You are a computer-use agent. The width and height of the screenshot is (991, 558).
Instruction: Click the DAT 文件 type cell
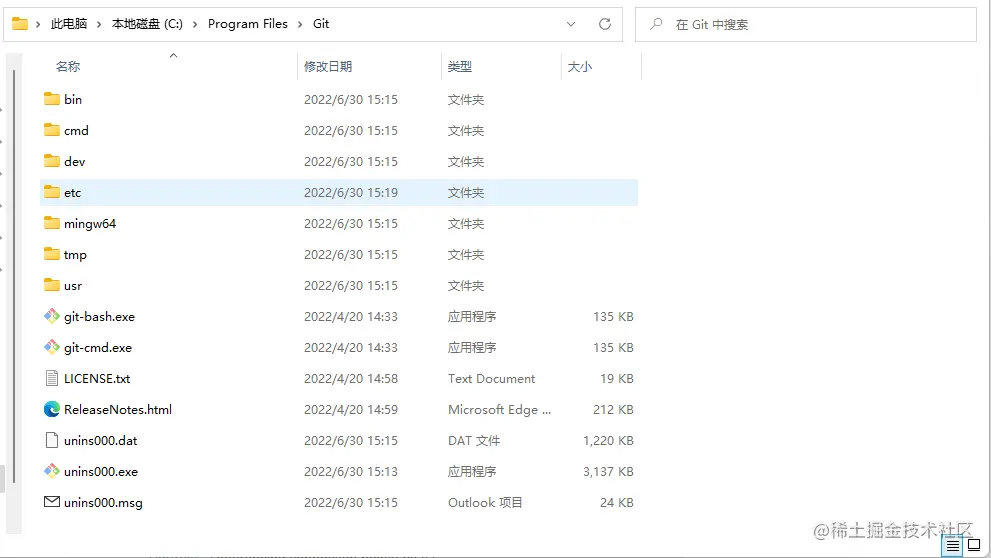click(474, 440)
